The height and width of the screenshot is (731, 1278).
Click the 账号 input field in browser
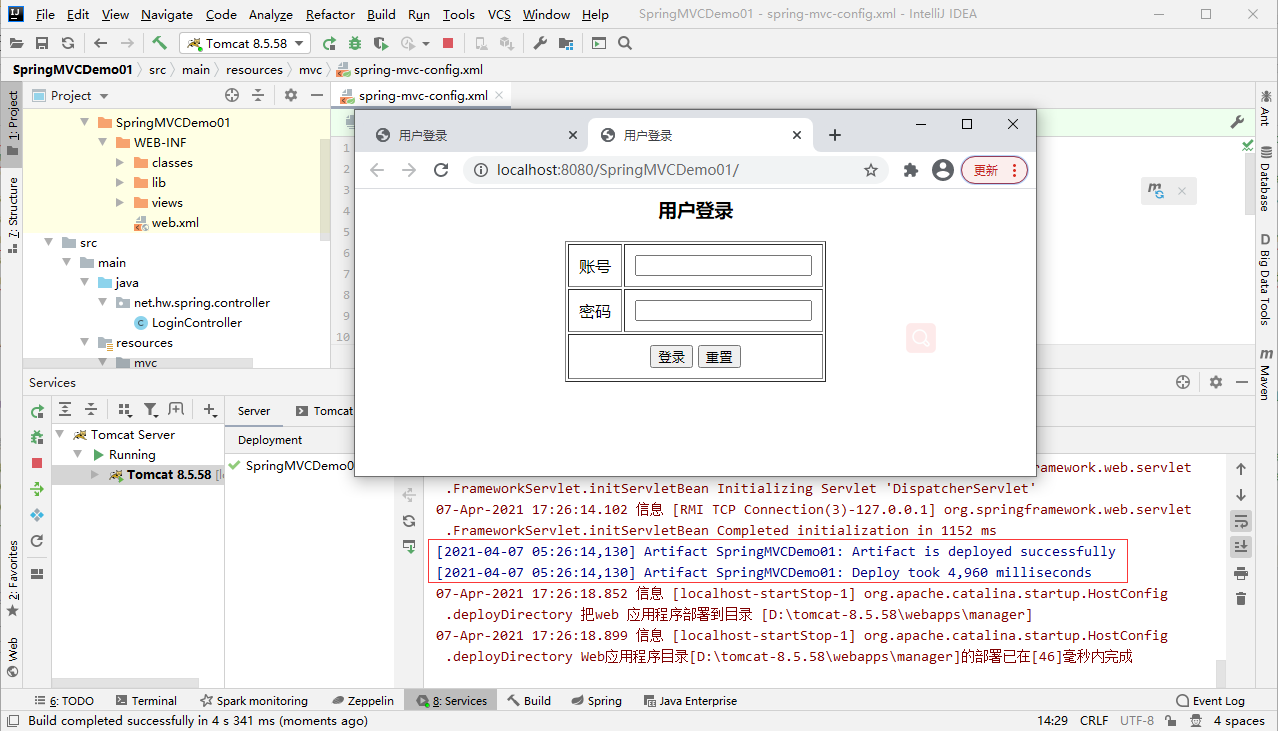[723, 265]
